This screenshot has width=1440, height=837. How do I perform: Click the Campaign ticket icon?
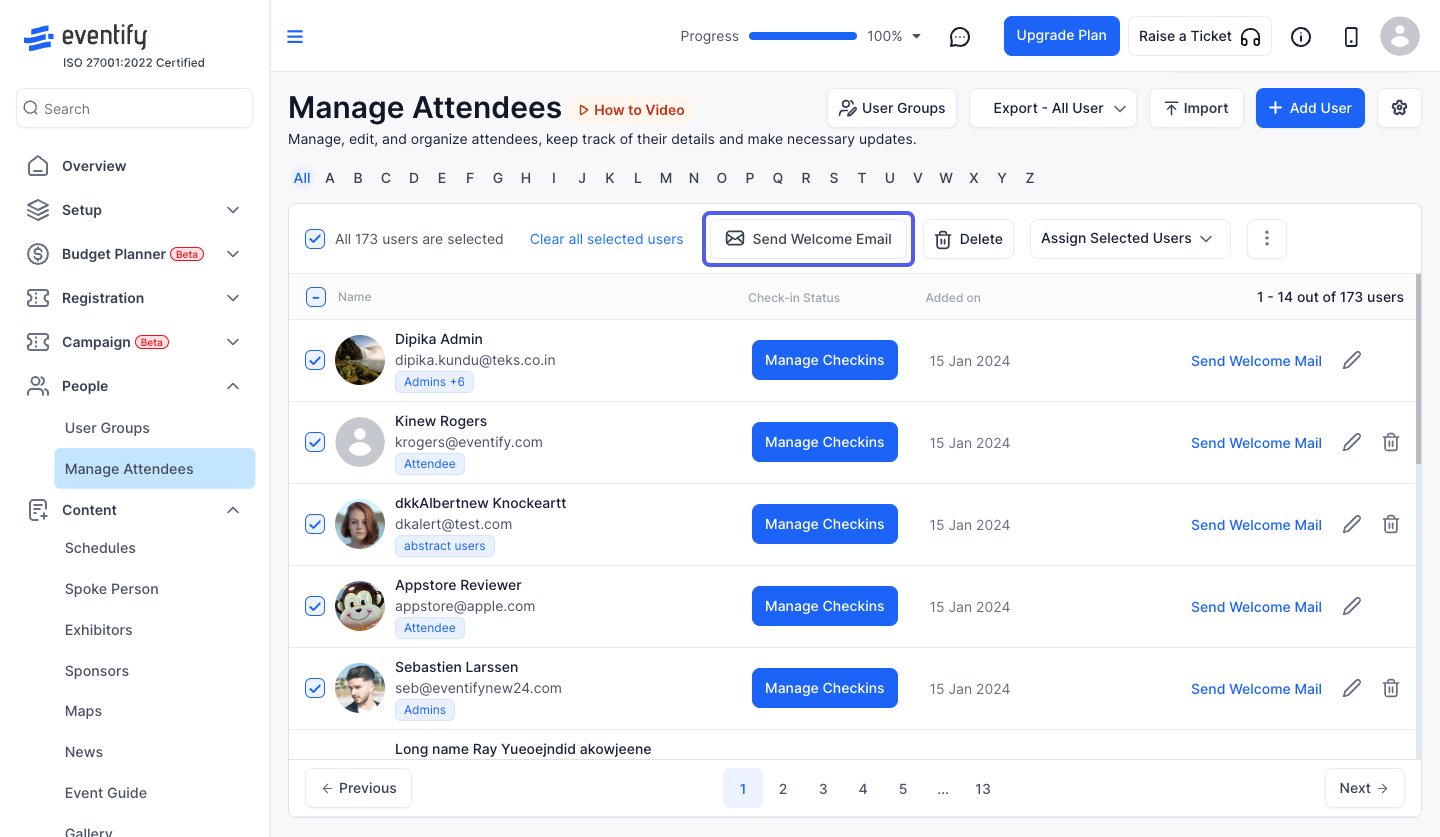pos(38,342)
